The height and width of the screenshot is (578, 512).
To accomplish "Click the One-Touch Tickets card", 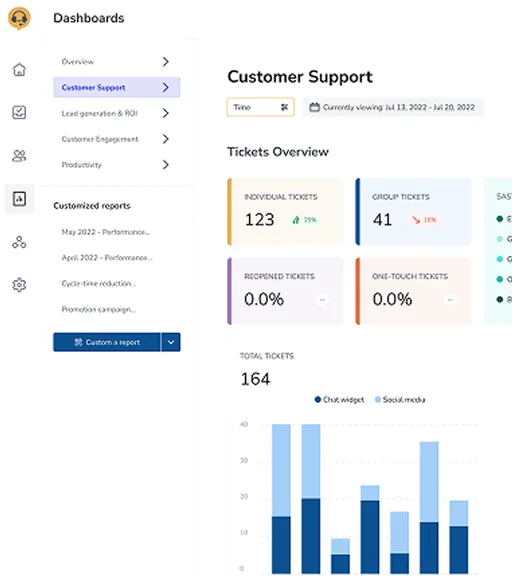I will (x=413, y=291).
